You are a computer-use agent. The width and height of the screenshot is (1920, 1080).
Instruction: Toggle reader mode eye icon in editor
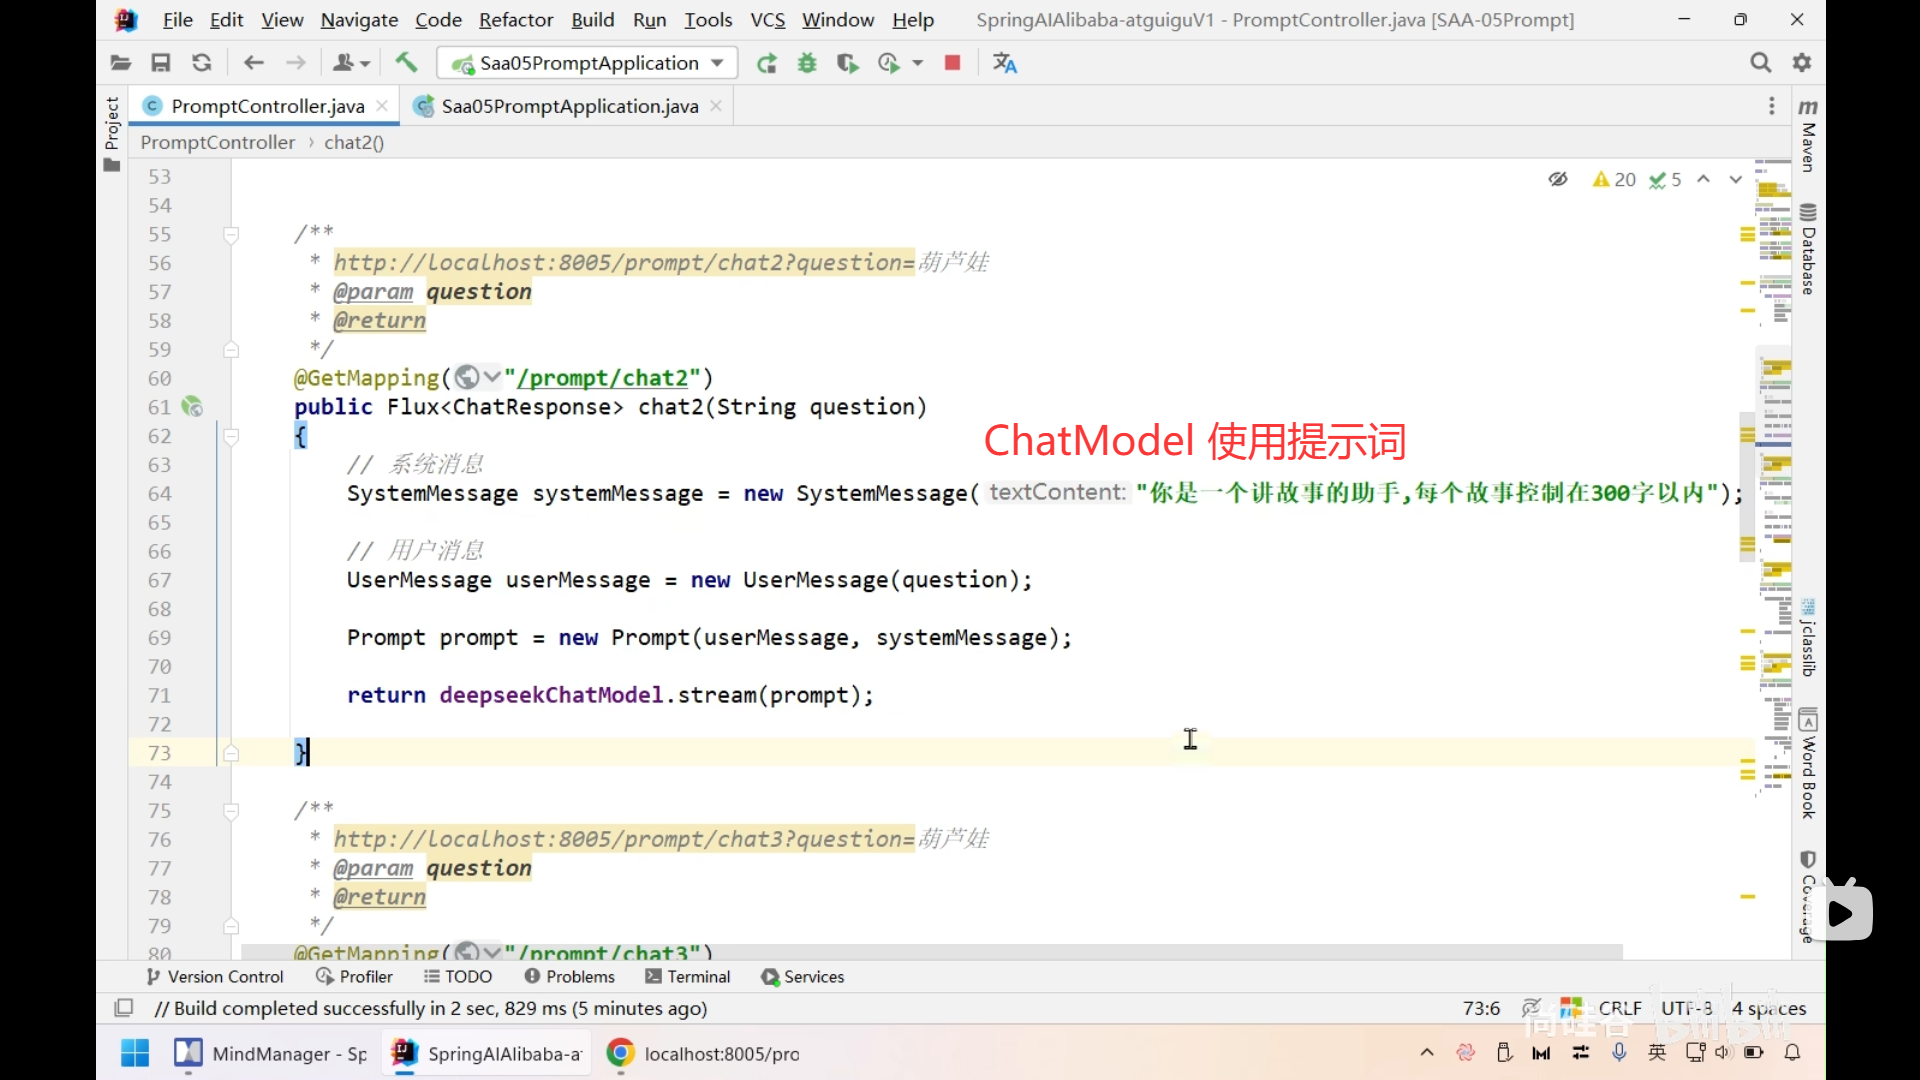(1558, 179)
